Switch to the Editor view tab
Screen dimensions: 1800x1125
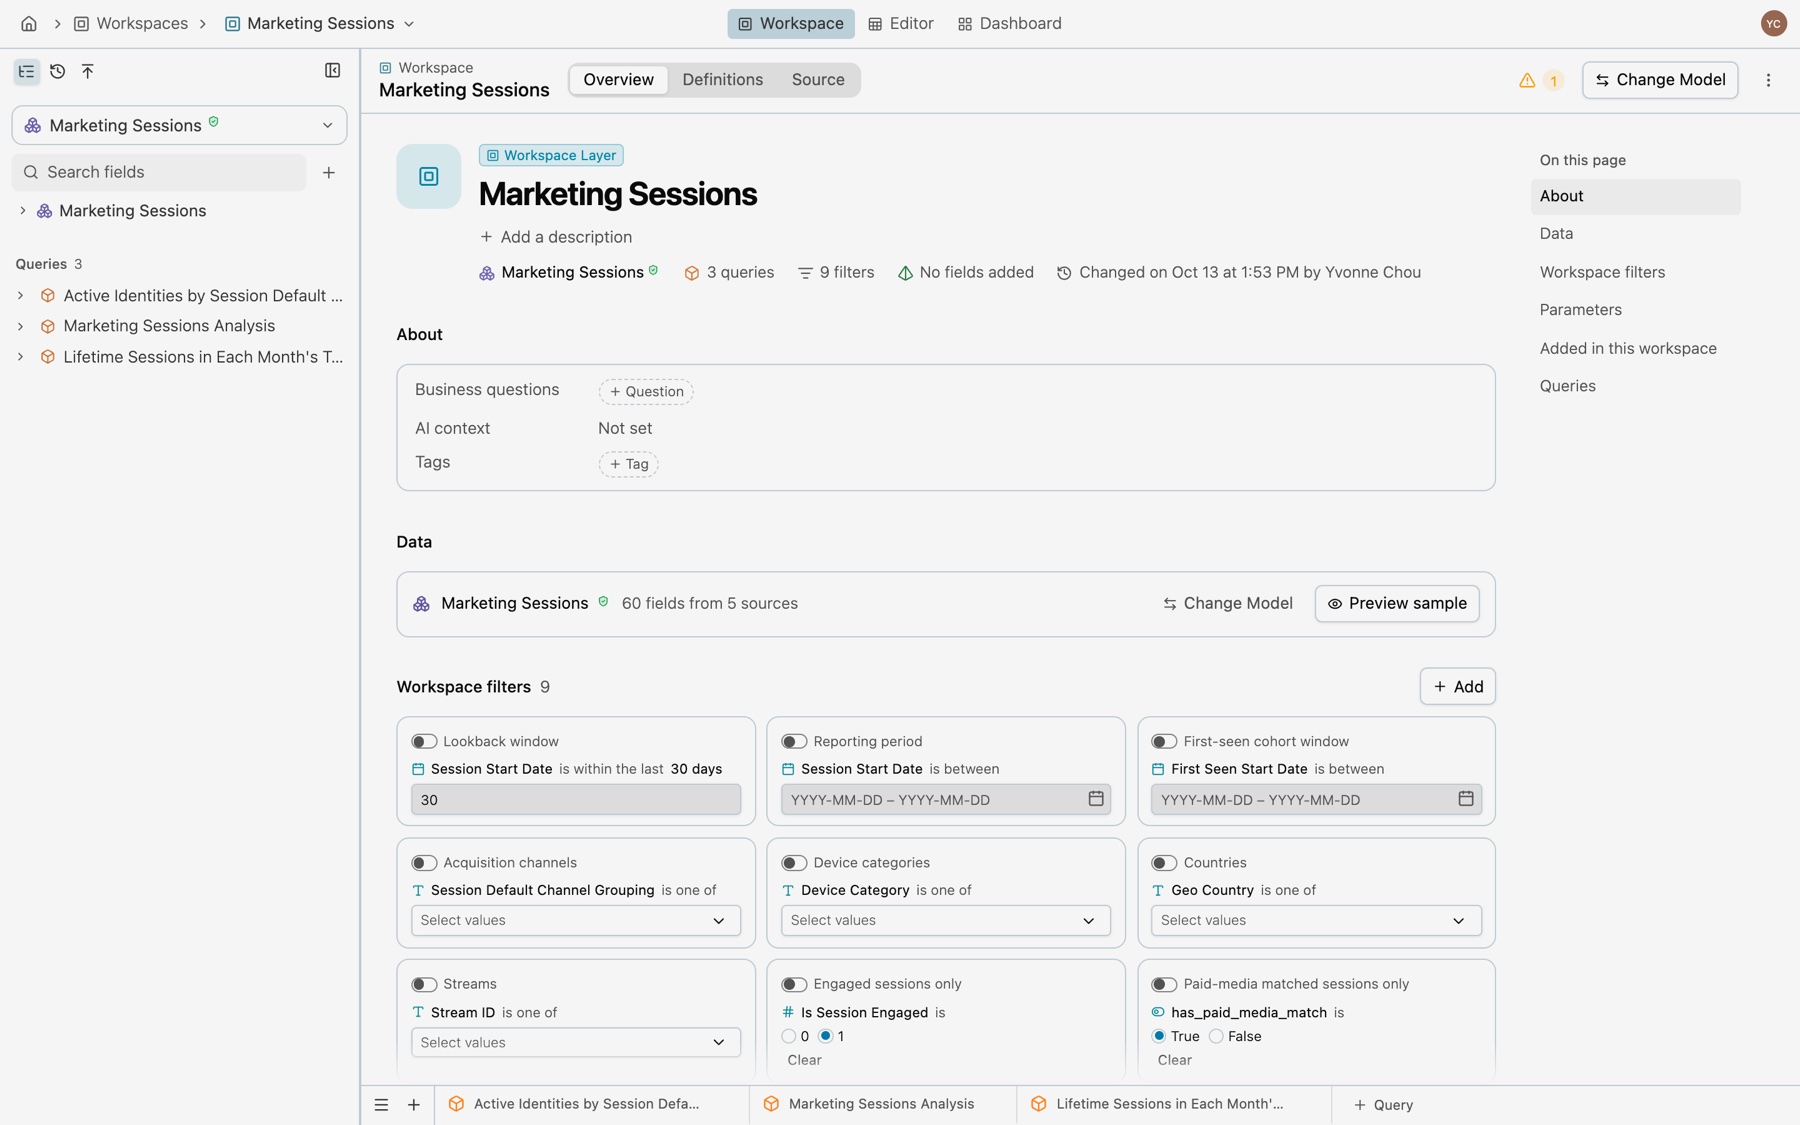pos(901,23)
